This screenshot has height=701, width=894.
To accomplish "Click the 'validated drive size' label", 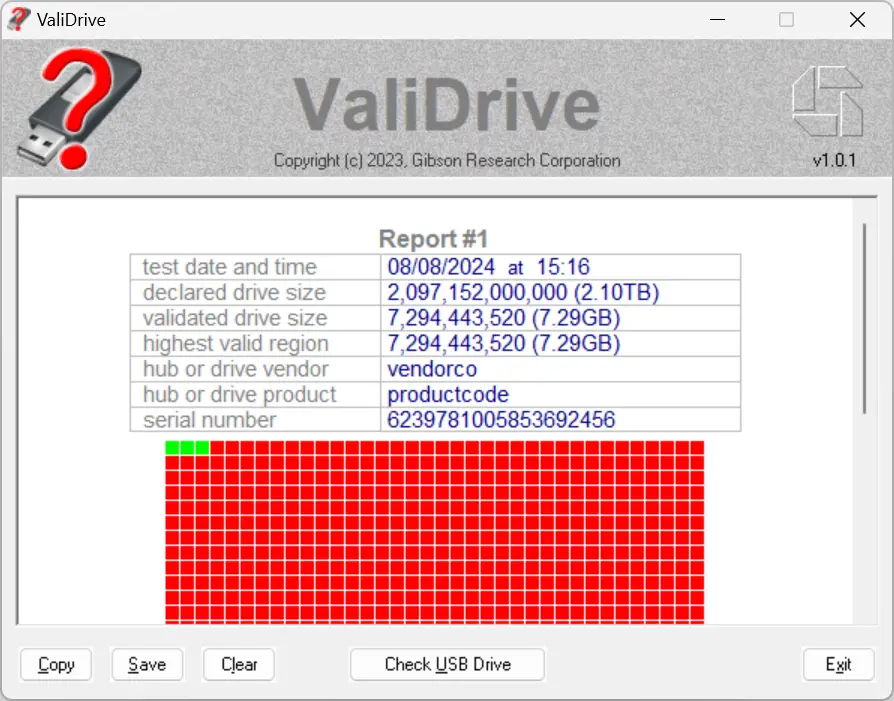I will (235, 318).
